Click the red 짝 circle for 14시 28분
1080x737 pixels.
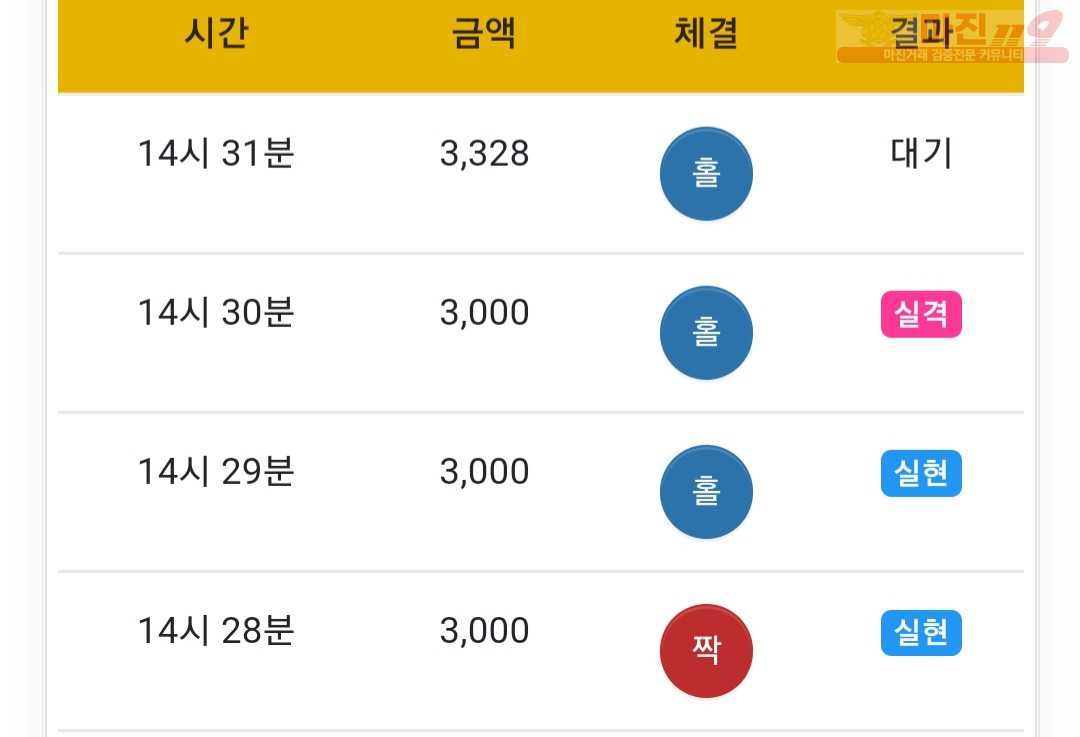(x=706, y=651)
